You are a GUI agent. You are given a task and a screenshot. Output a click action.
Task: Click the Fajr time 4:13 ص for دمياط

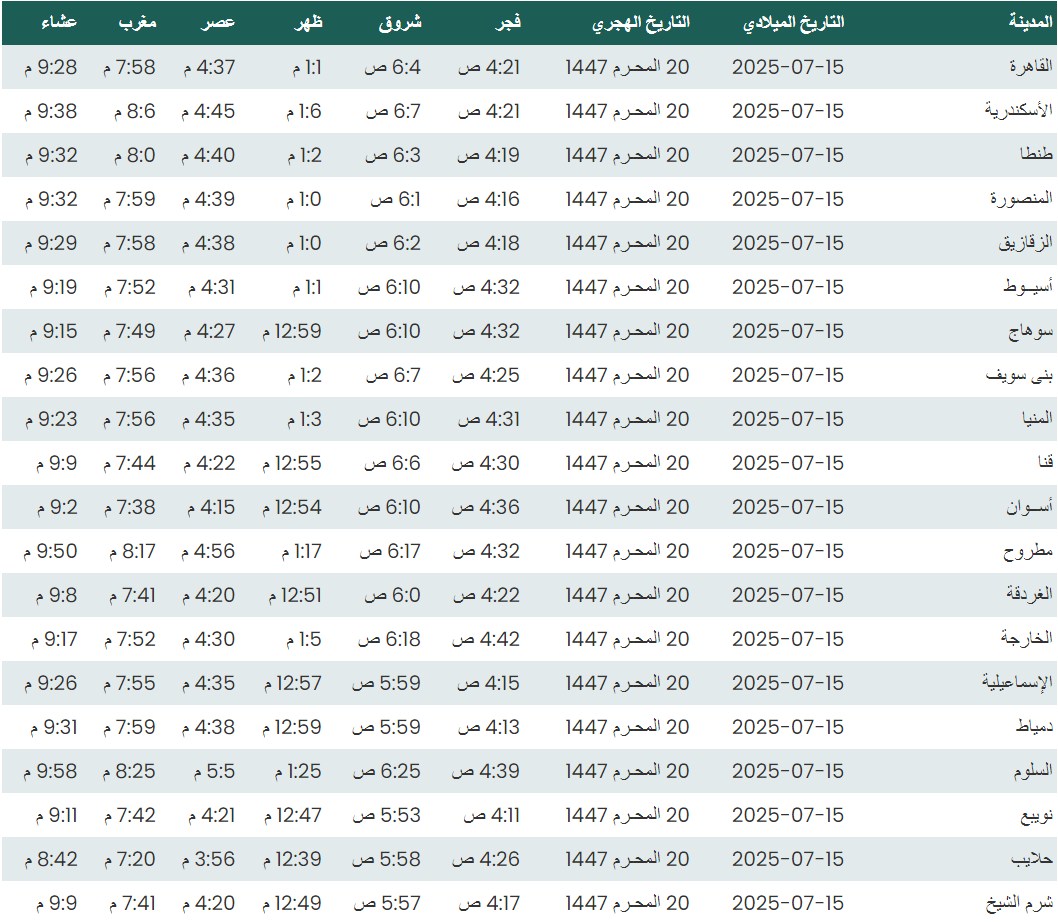pyautogui.click(x=489, y=727)
